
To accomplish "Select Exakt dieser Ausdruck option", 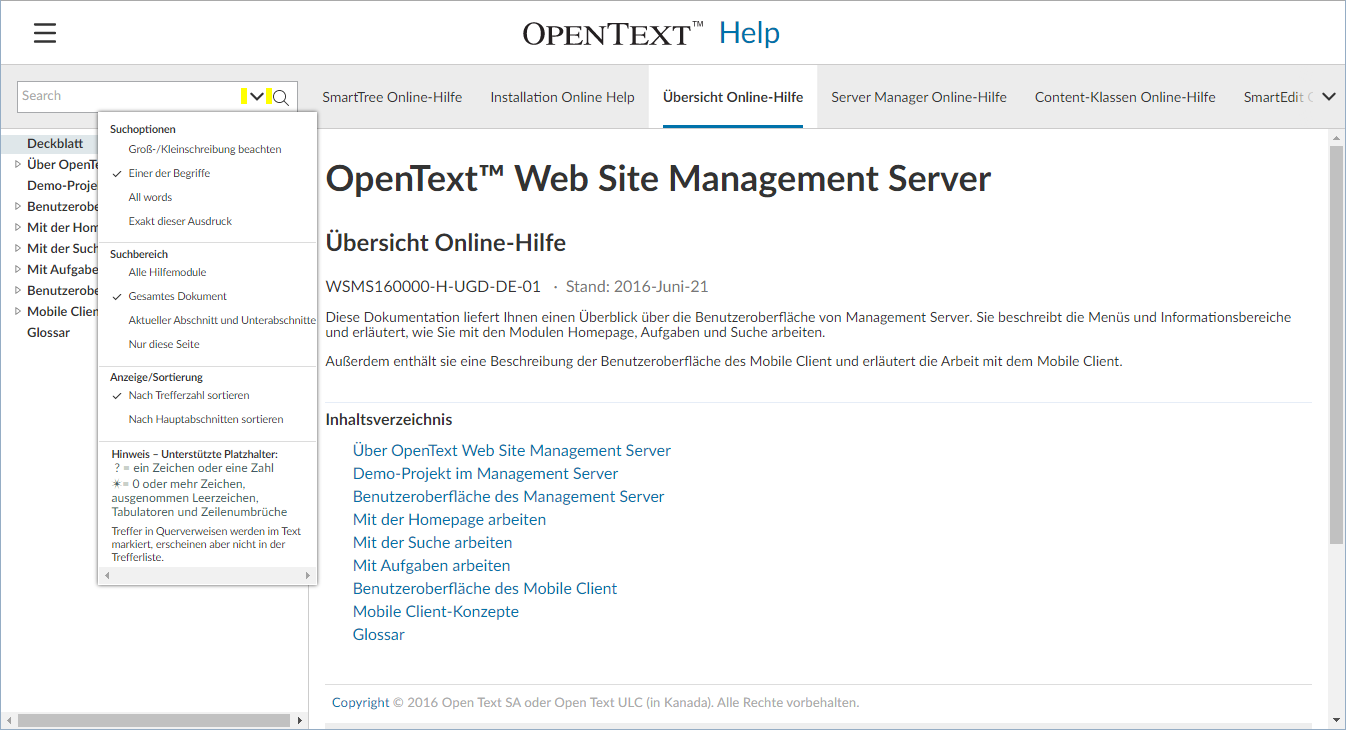I will [180, 221].
